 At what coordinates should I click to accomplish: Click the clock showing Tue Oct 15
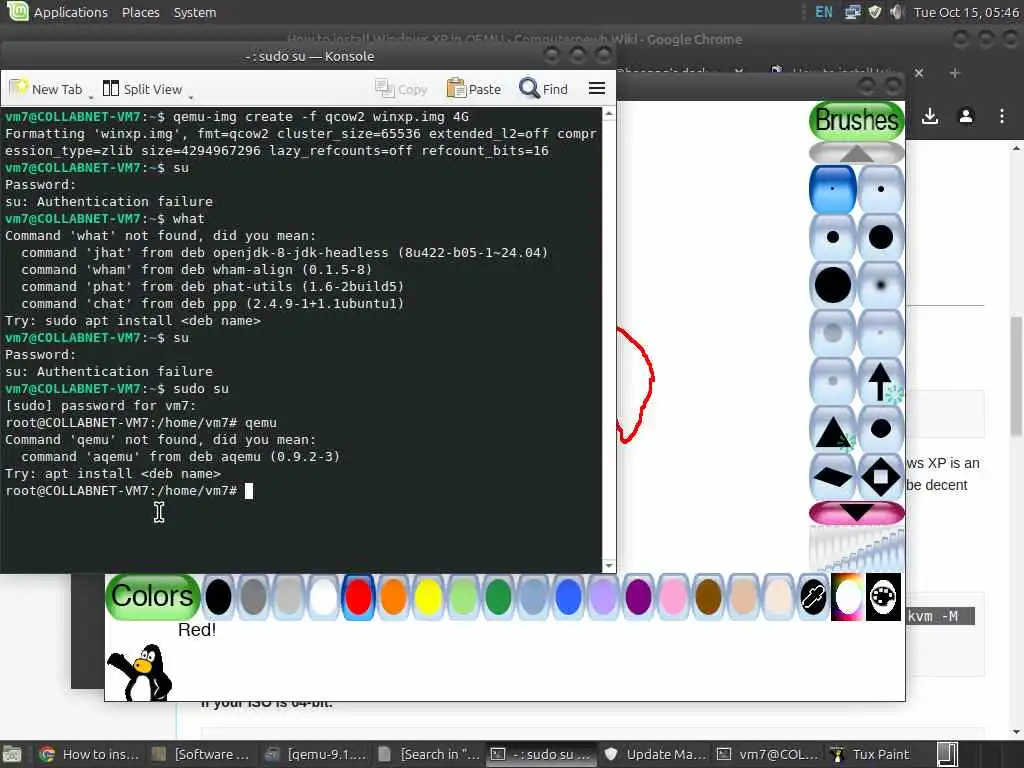pos(966,12)
